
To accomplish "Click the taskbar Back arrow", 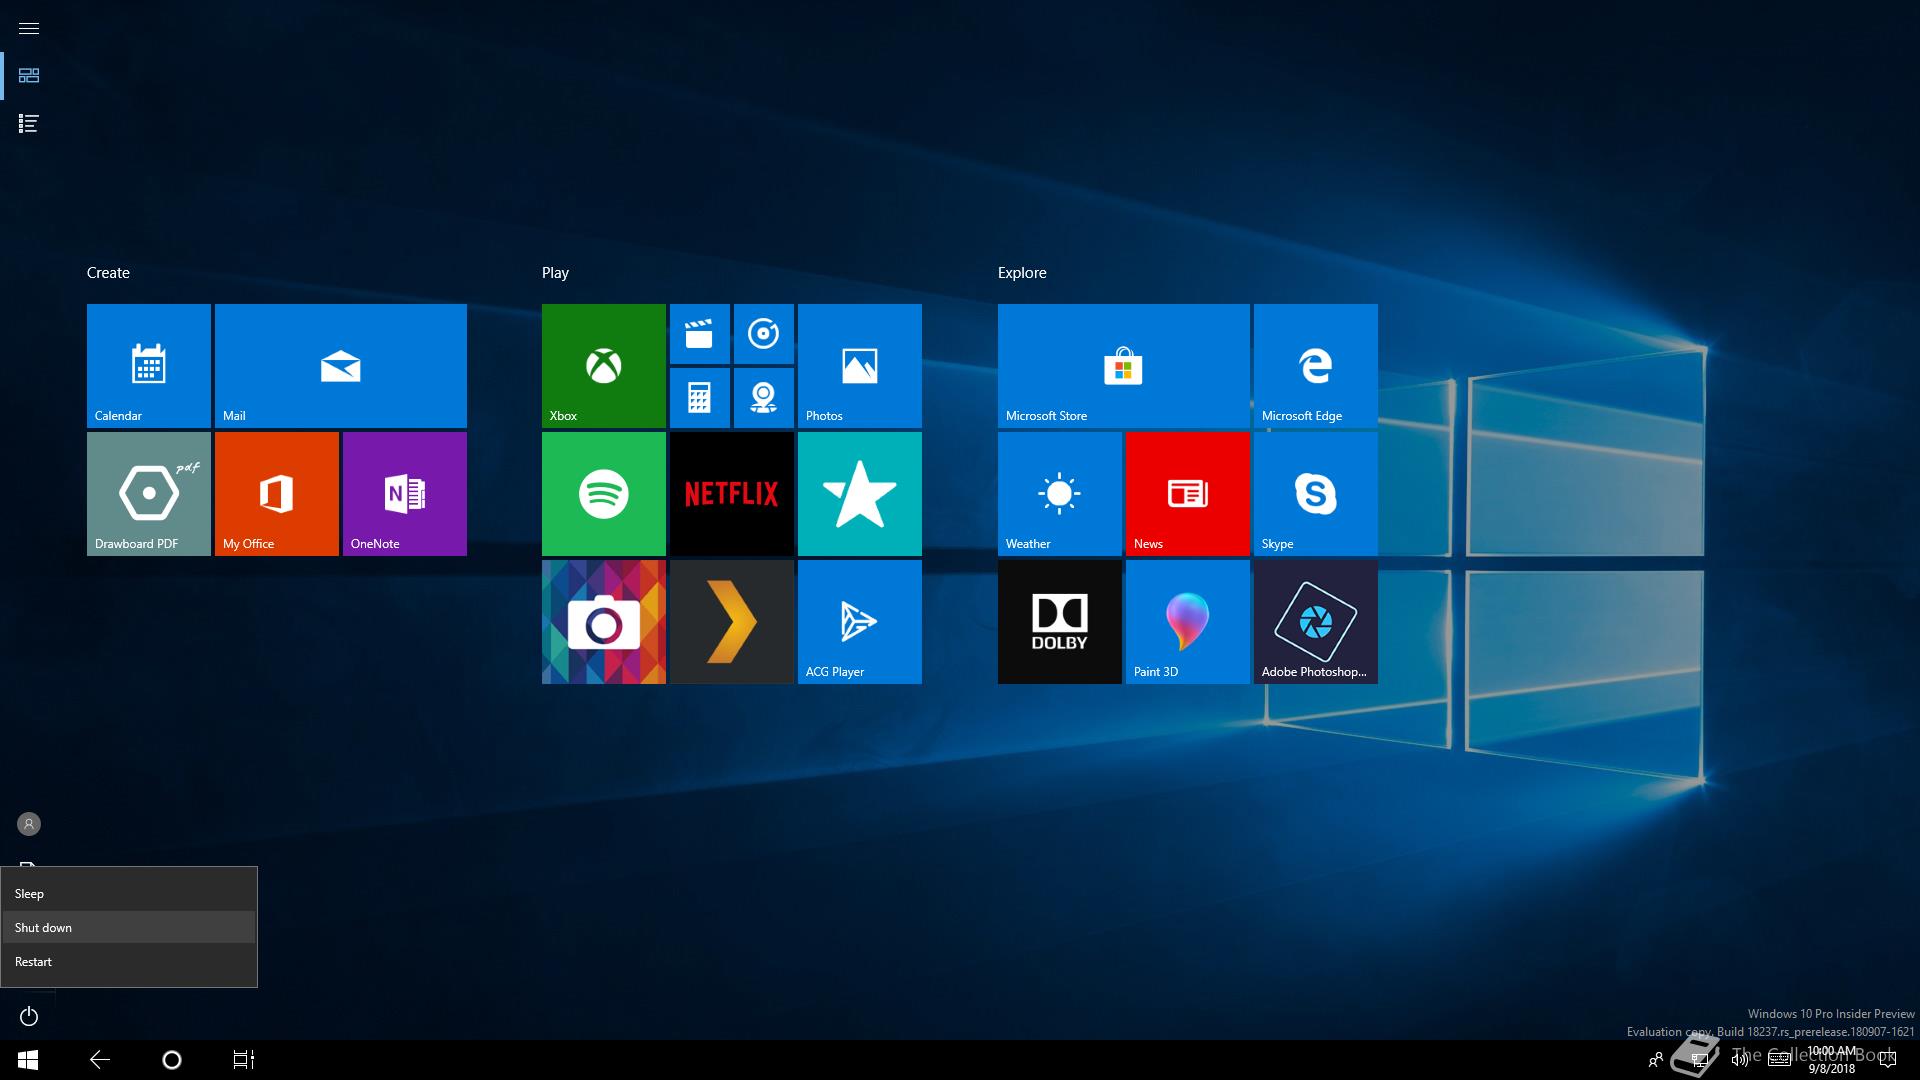I will [100, 1060].
